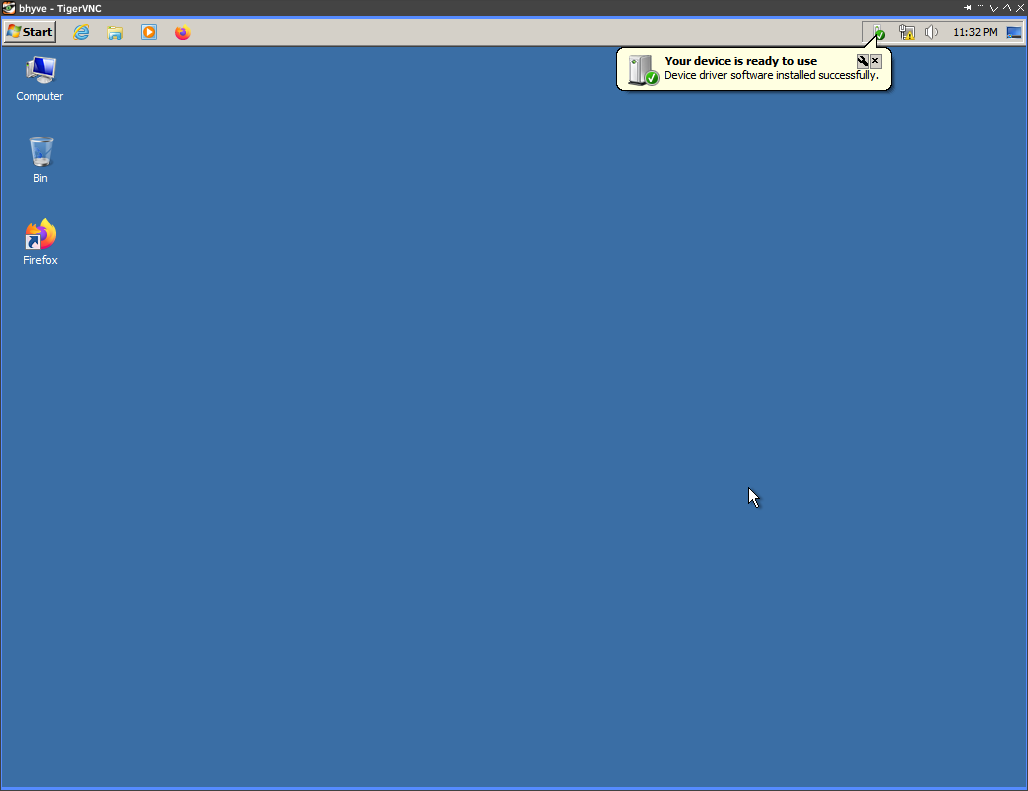The width and height of the screenshot is (1028, 791).
Task: Launch Internet Explorer from the taskbar
Action: pyautogui.click(x=81, y=32)
